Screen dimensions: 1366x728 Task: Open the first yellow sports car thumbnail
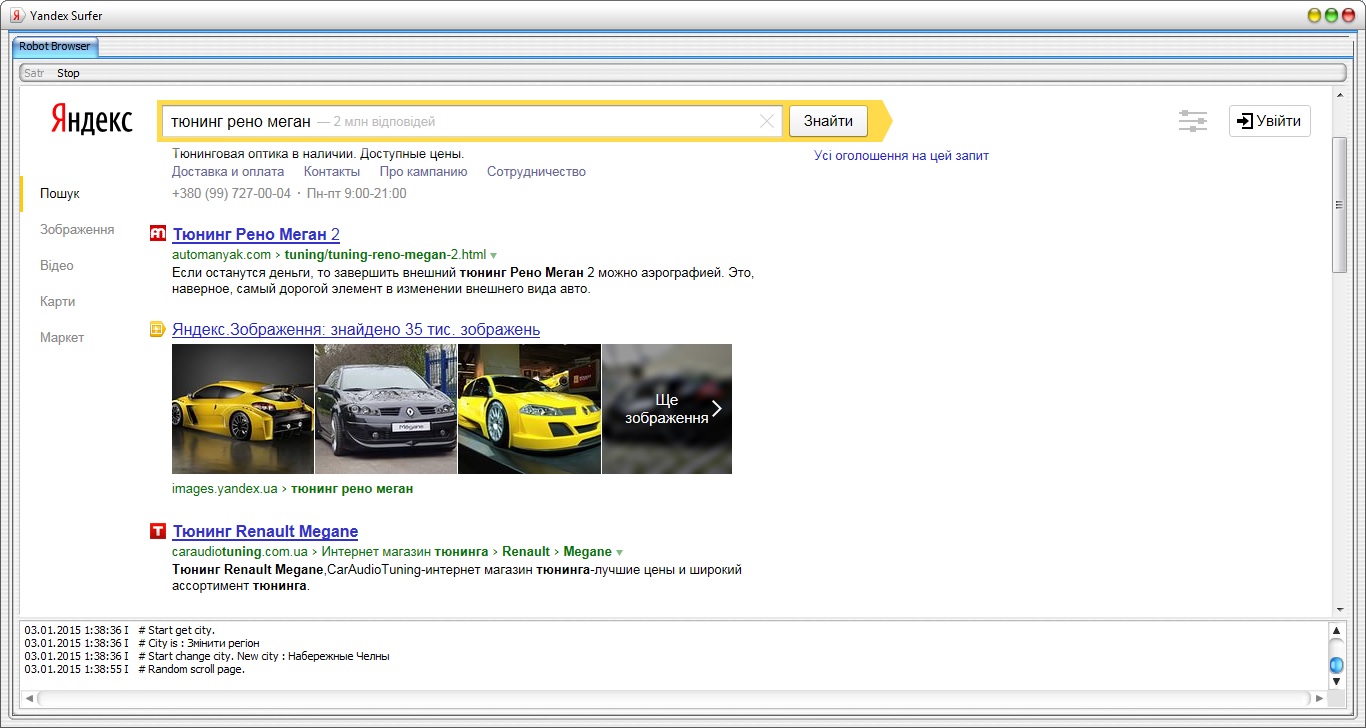[x=243, y=409]
